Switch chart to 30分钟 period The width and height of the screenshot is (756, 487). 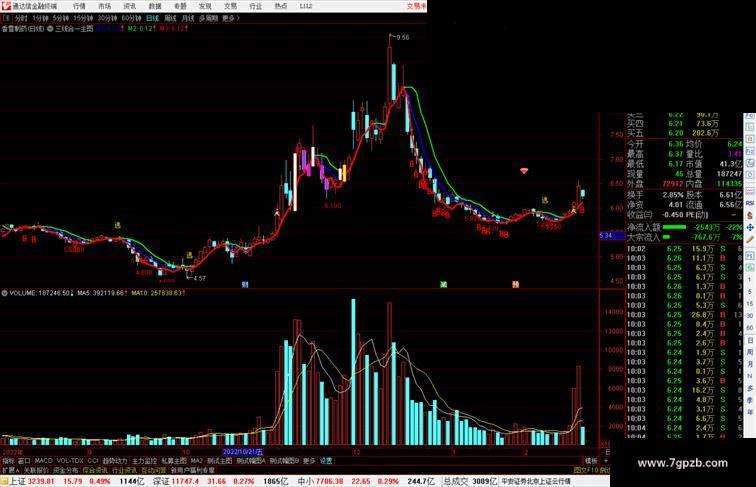[x=107, y=18]
